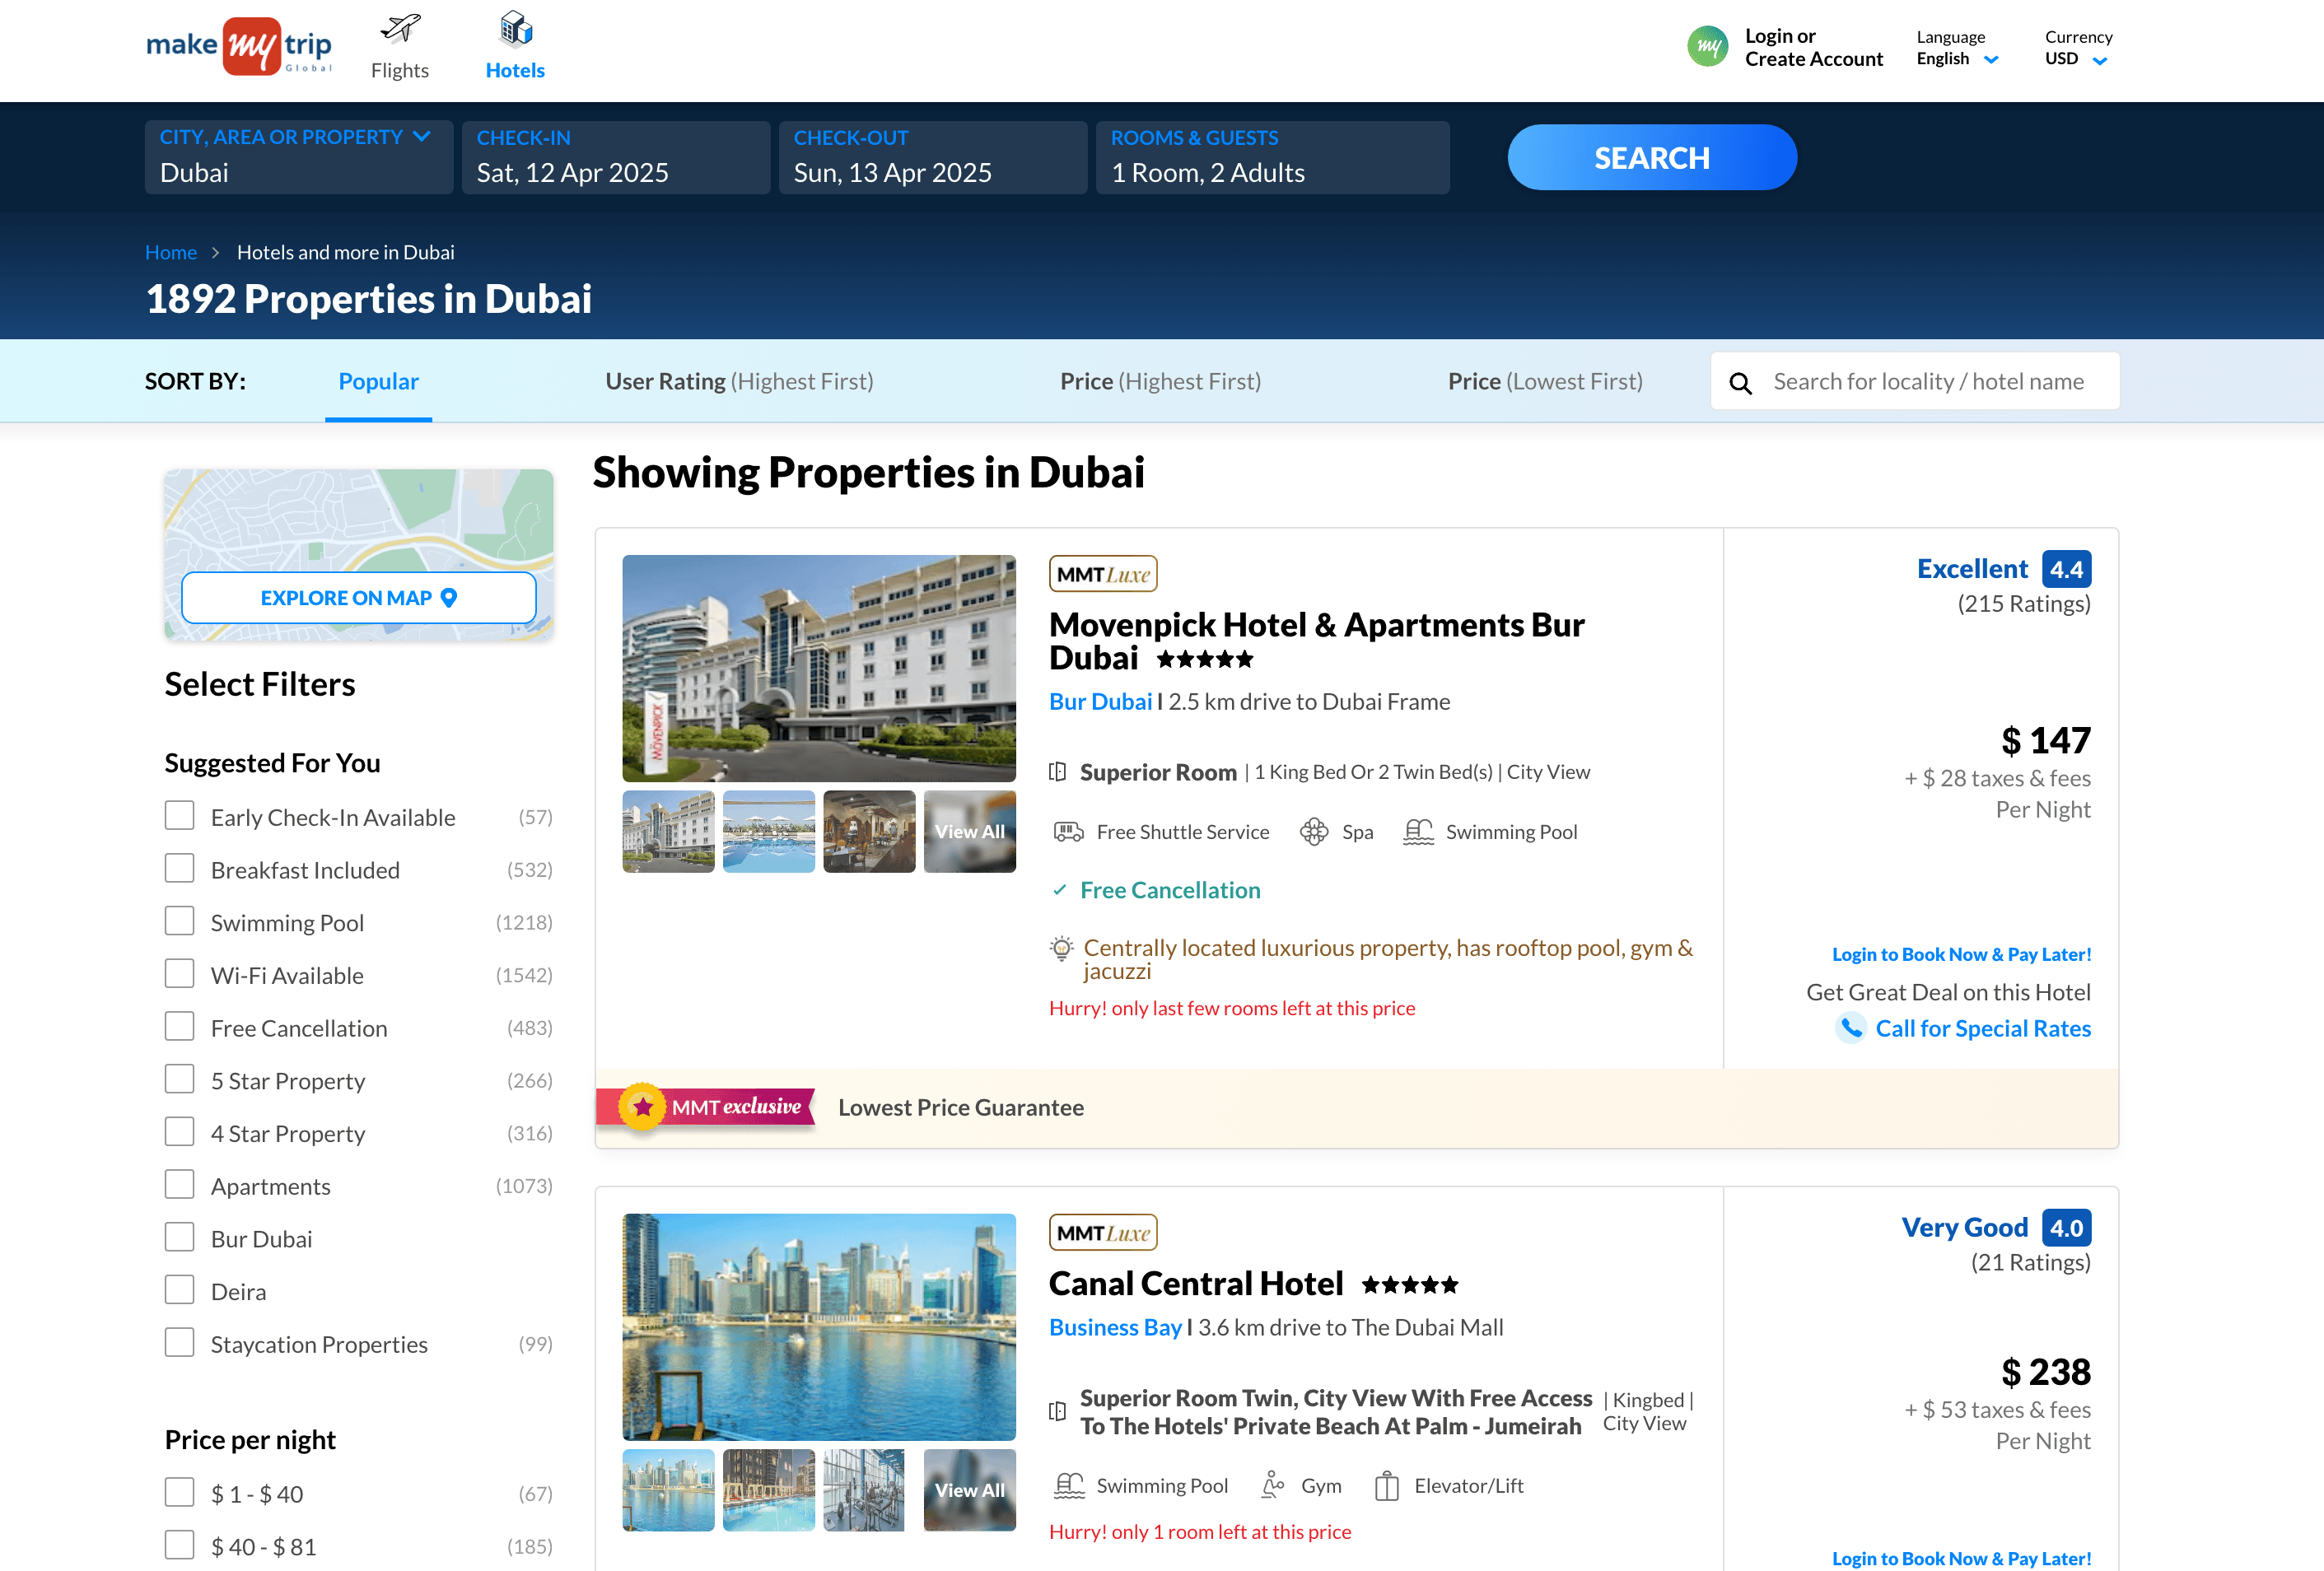Select the Wi-Fi Available filter
Image resolution: width=2324 pixels, height=1571 pixels.
click(x=180, y=974)
